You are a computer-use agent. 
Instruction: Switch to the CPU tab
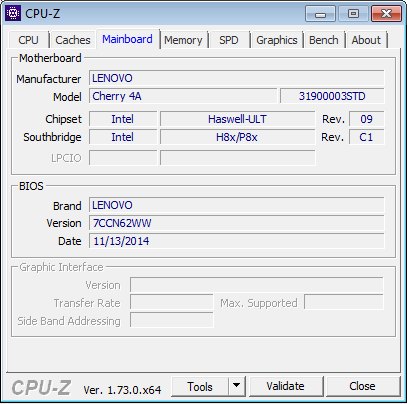28,40
